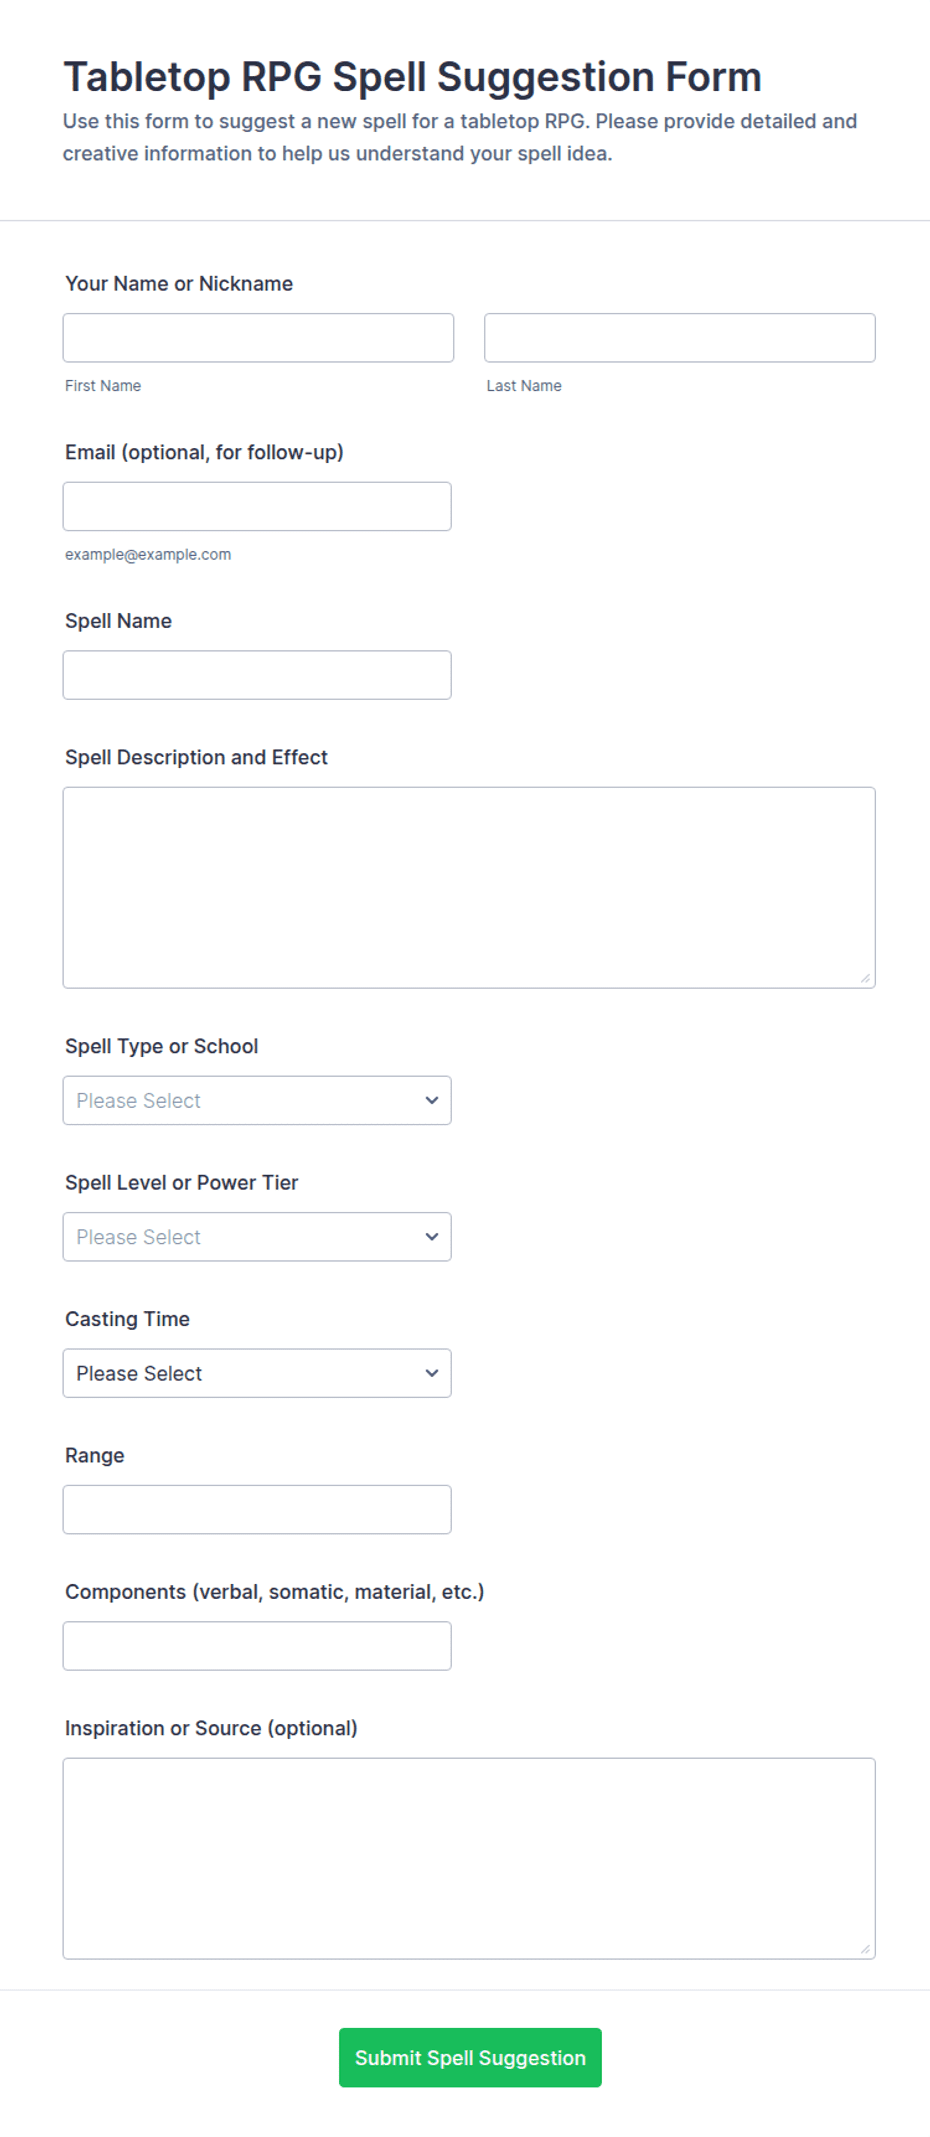Click the resize grip of Spell Description textarea
The image size is (930, 2137).
(x=865, y=978)
